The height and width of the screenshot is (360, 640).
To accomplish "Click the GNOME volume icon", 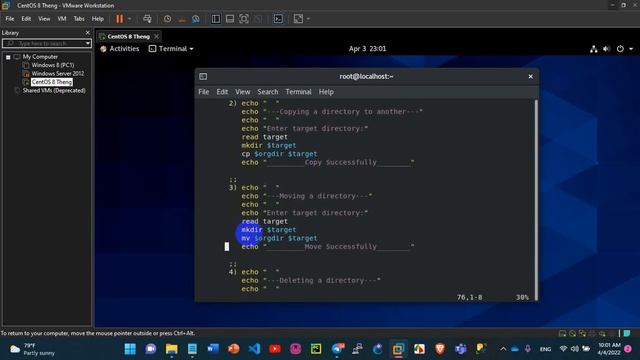I will click(x=607, y=49).
